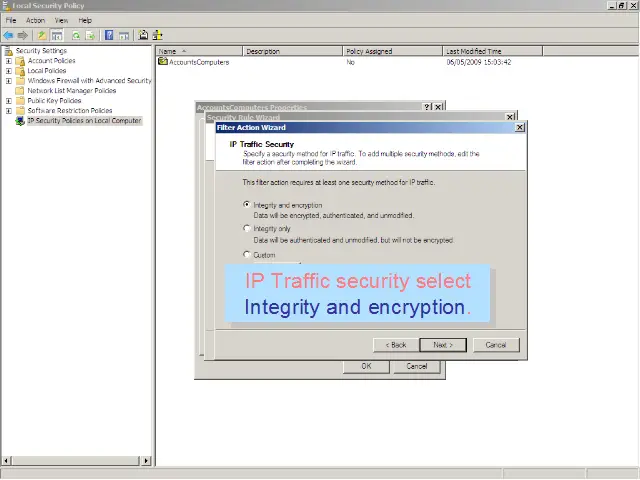Click the Up one level folder icon
This screenshot has height=480, width=640.
[42, 35]
